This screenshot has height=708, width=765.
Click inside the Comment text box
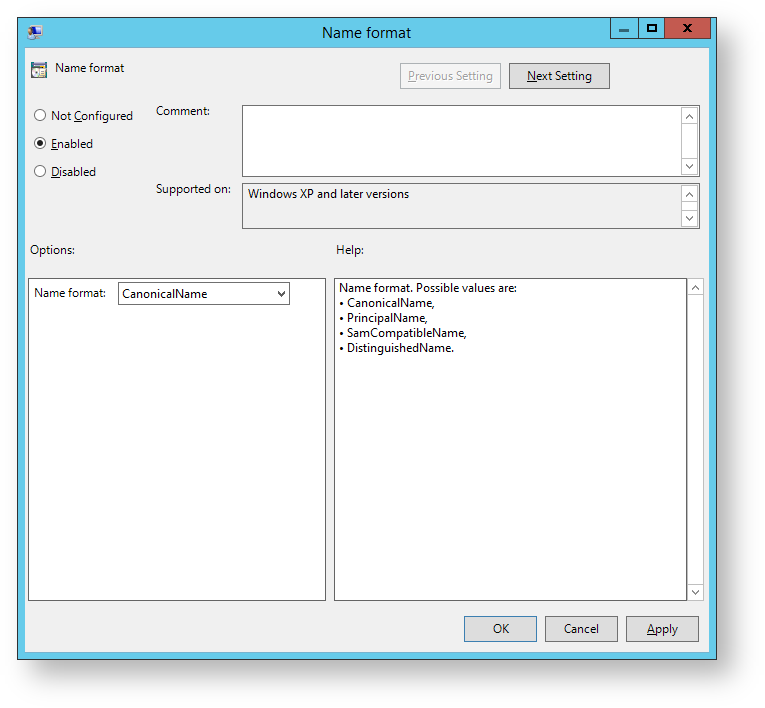pos(461,141)
